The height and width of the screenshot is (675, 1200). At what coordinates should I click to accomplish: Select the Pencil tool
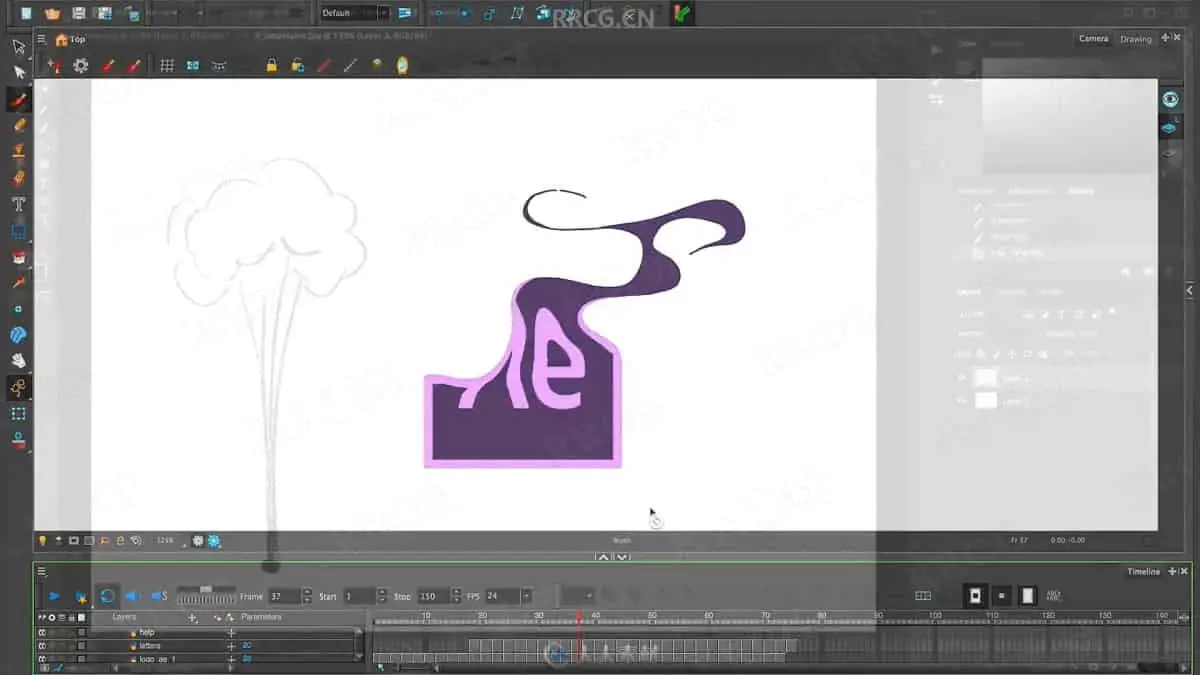pyautogui.click(x=18, y=125)
